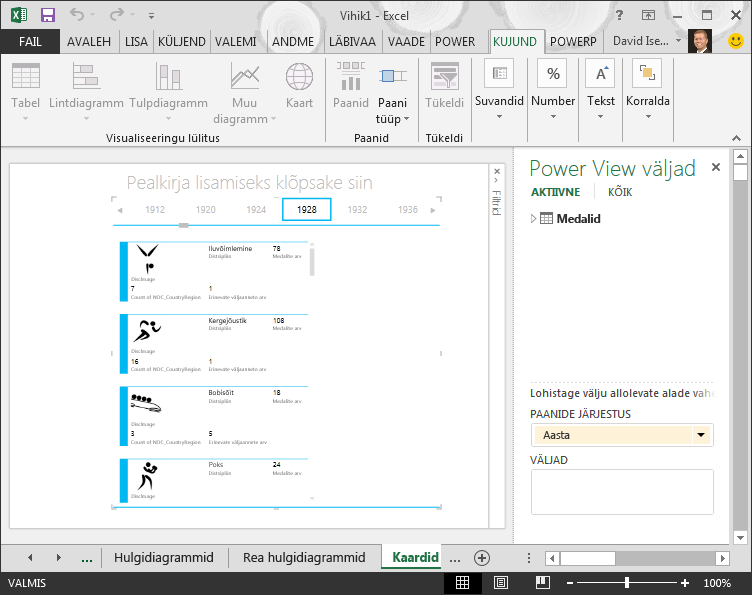Switch to the AVALEH tab
This screenshot has height=595, width=752.
click(89, 42)
